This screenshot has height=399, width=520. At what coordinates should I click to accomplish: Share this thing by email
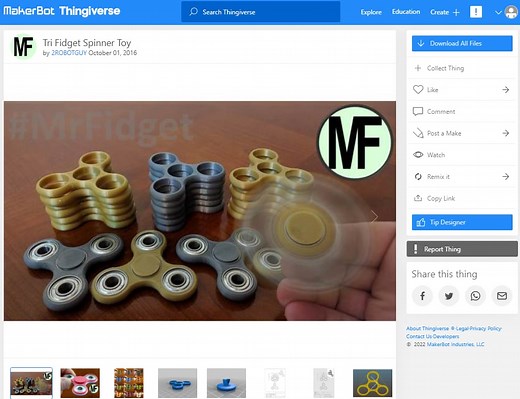(x=502, y=296)
